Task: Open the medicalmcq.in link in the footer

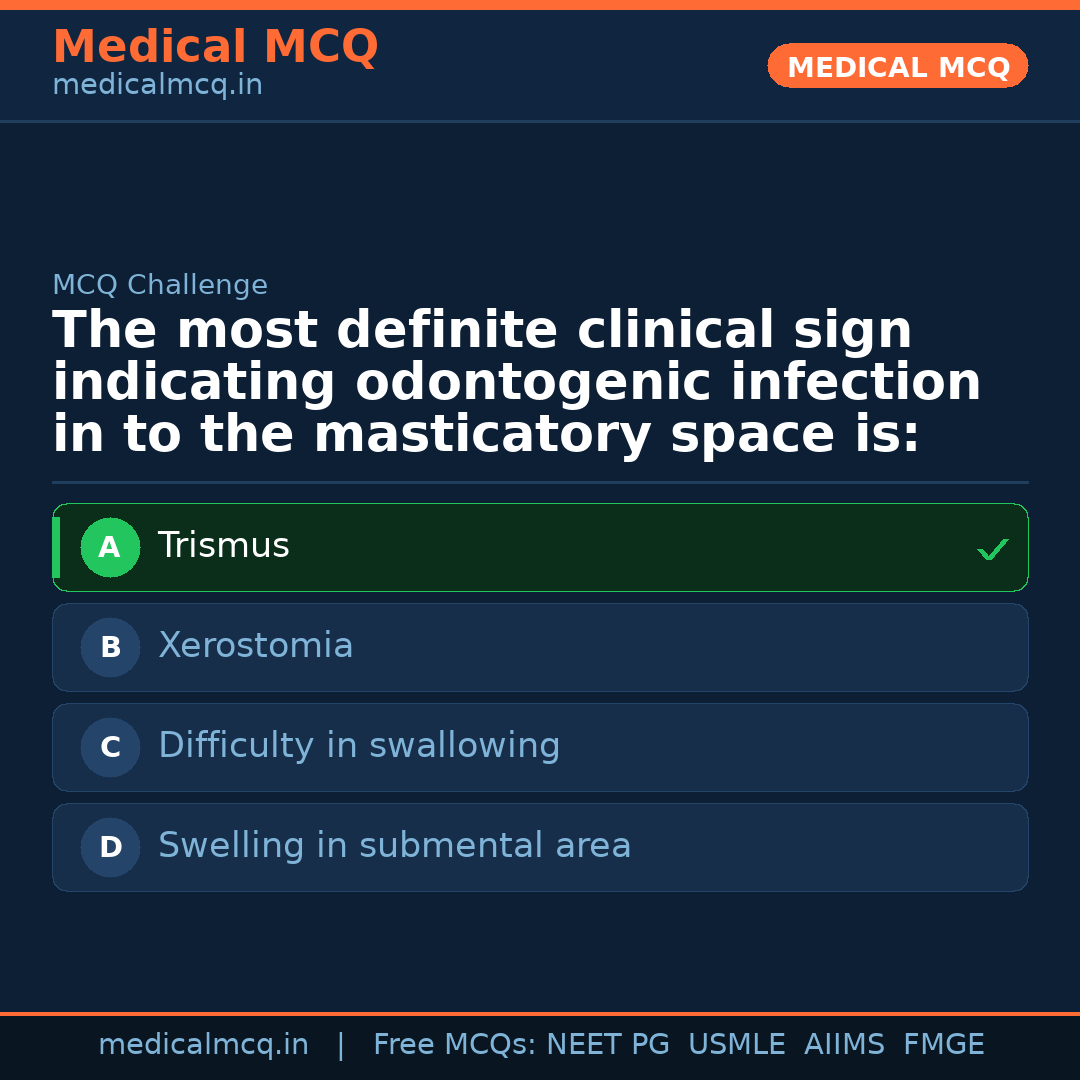Action: [203, 1045]
